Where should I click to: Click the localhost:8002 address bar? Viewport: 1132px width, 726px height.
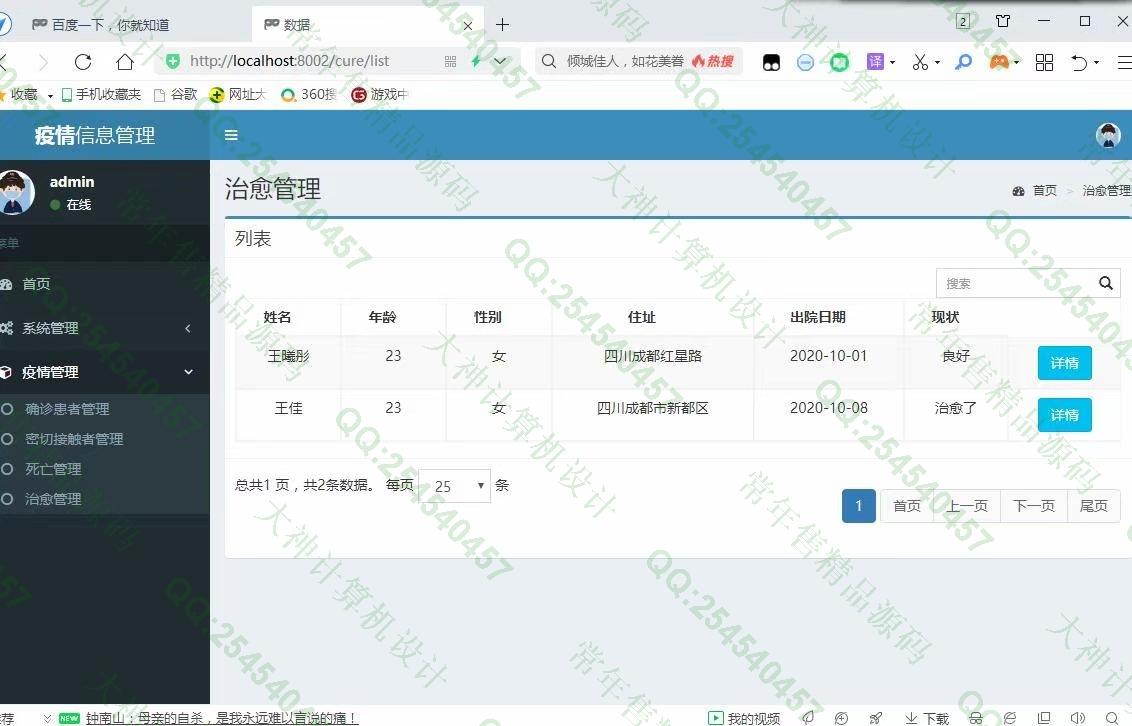tap(289, 61)
